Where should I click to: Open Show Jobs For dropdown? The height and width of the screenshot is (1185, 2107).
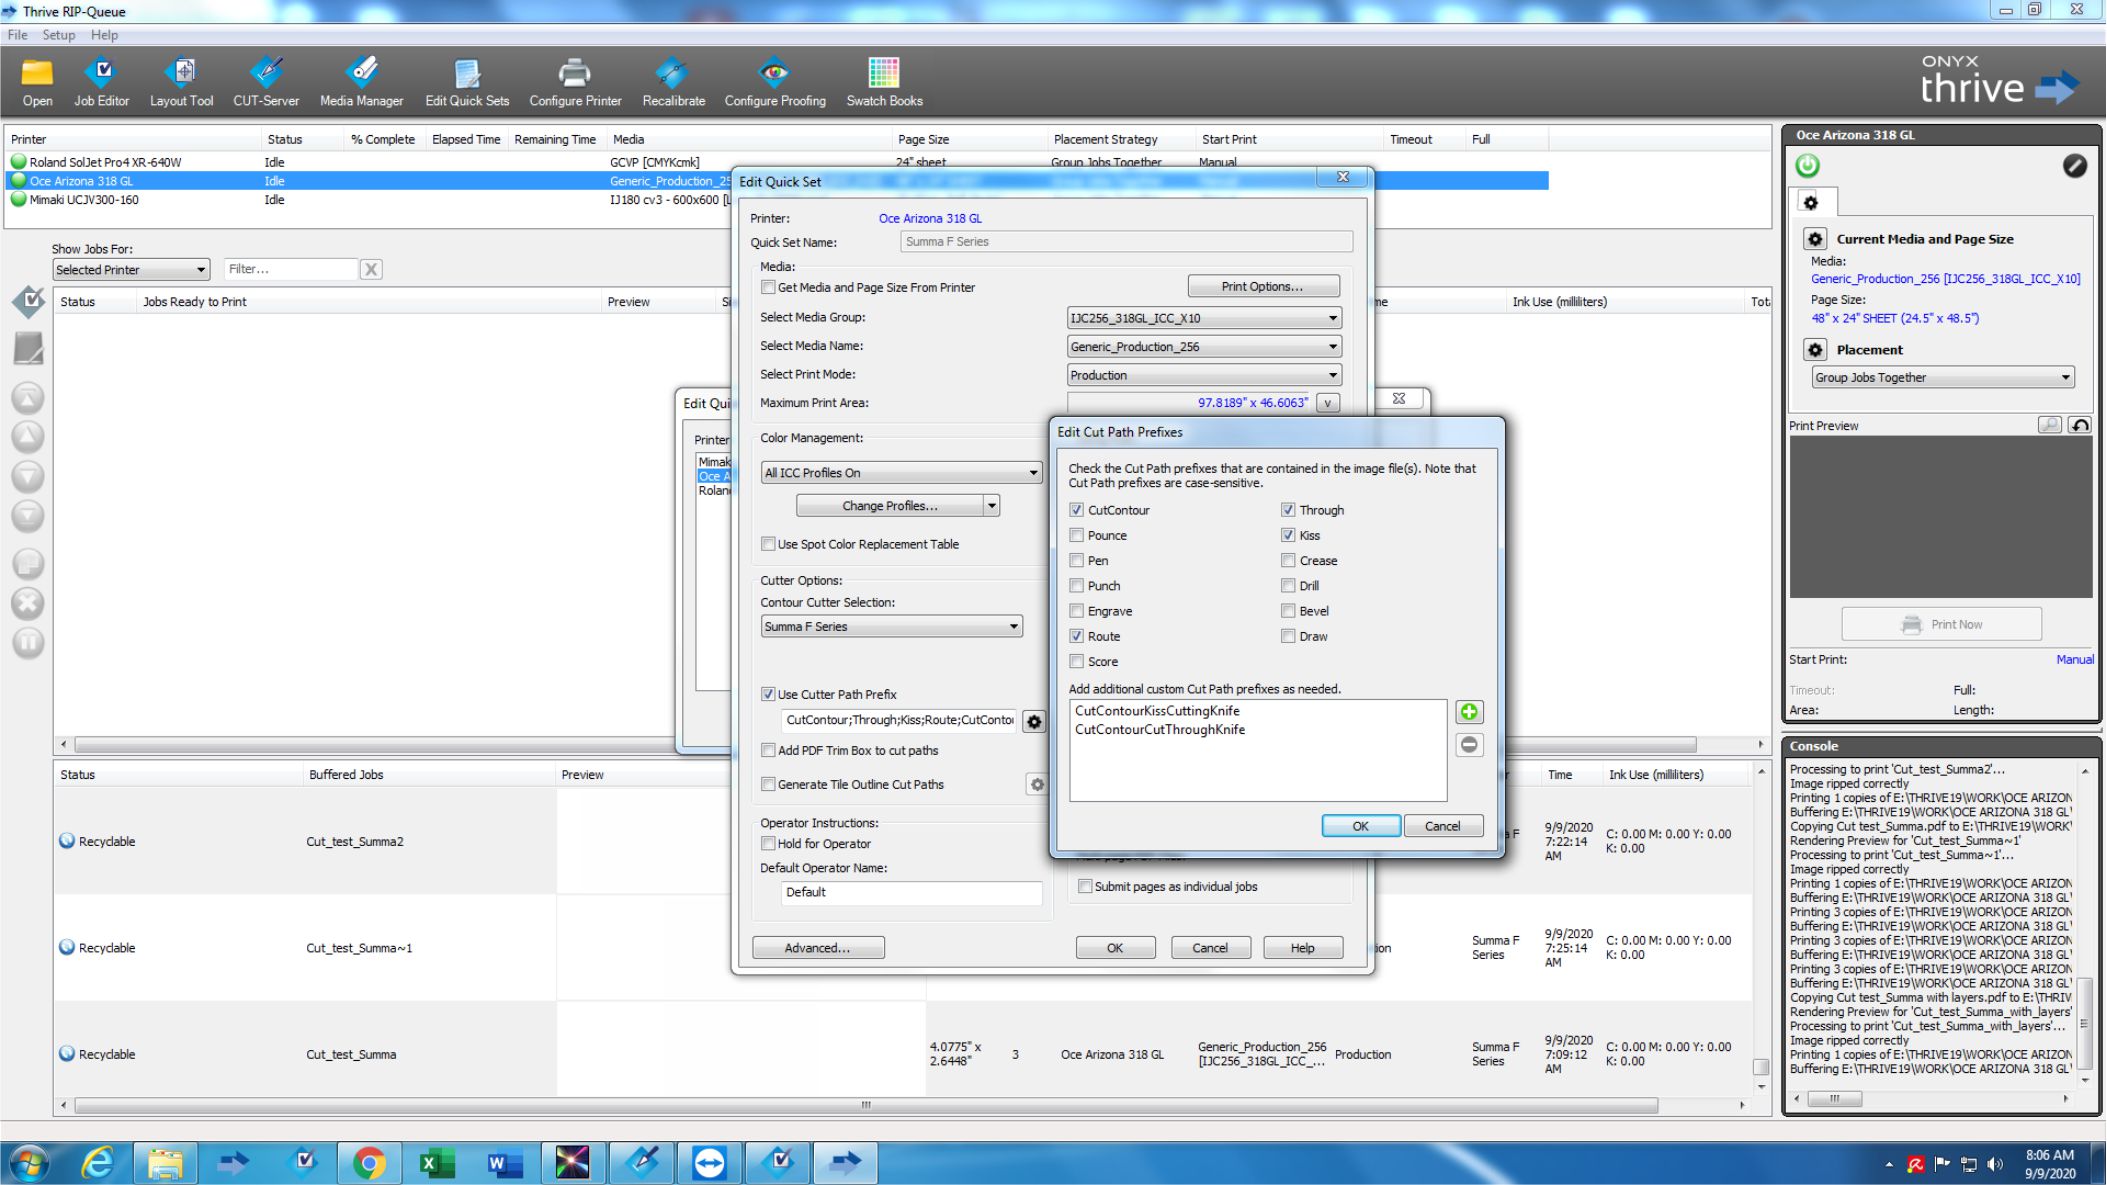click(130, 270)
